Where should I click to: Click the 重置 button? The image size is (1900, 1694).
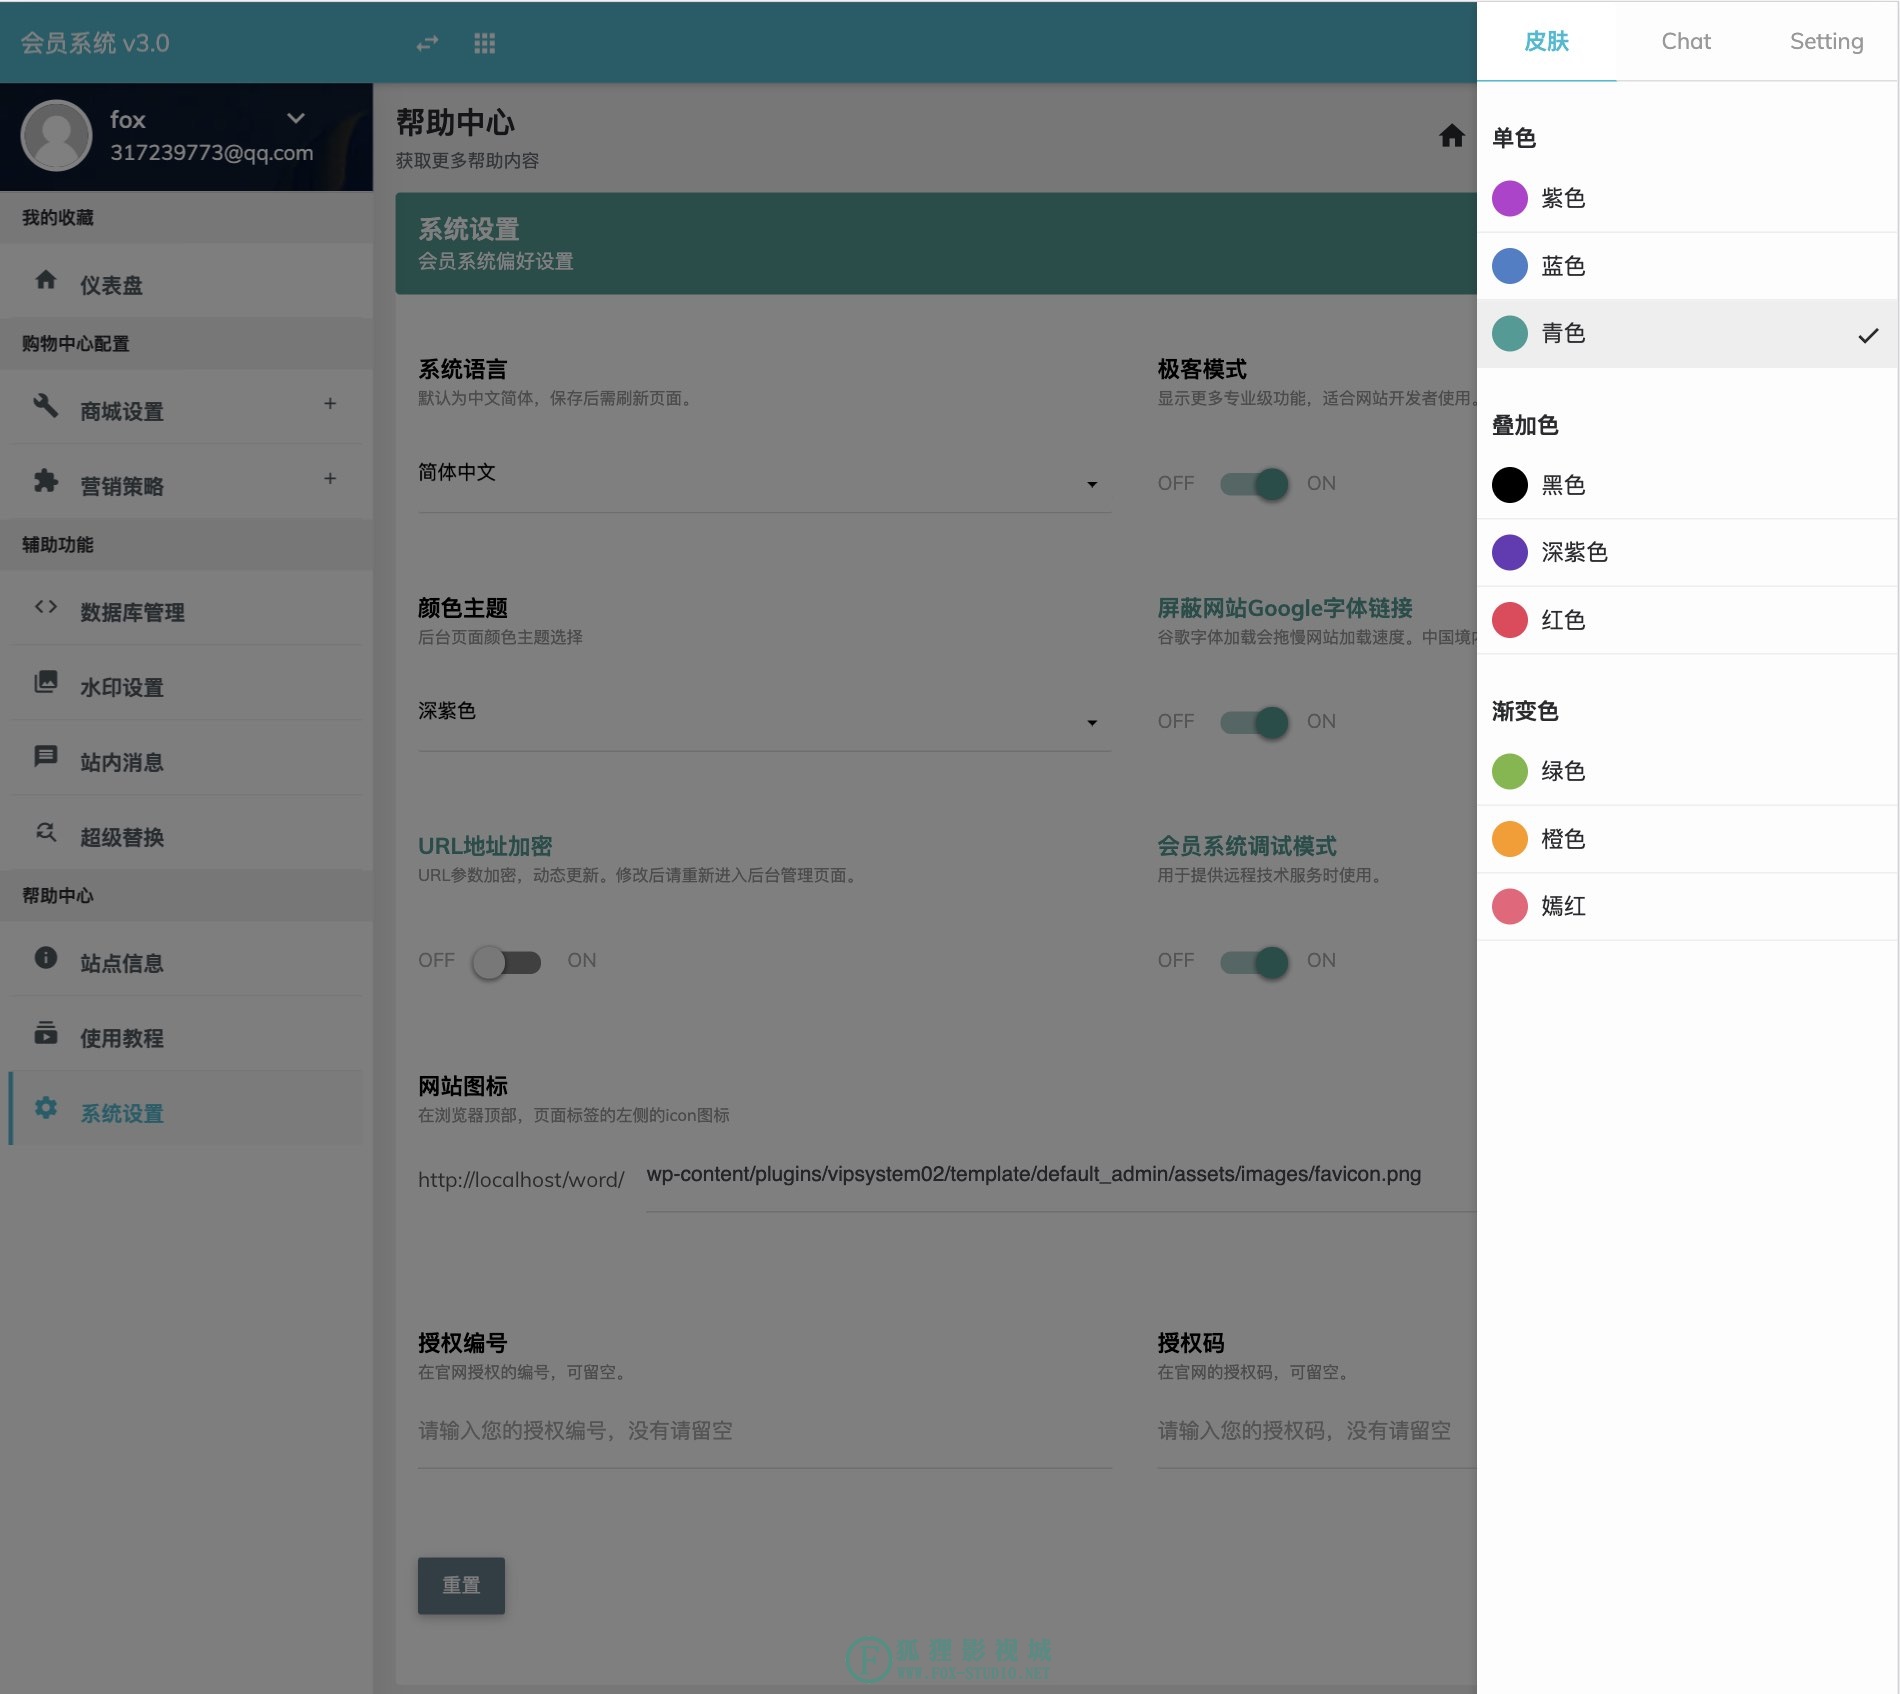pos(461,1585)
